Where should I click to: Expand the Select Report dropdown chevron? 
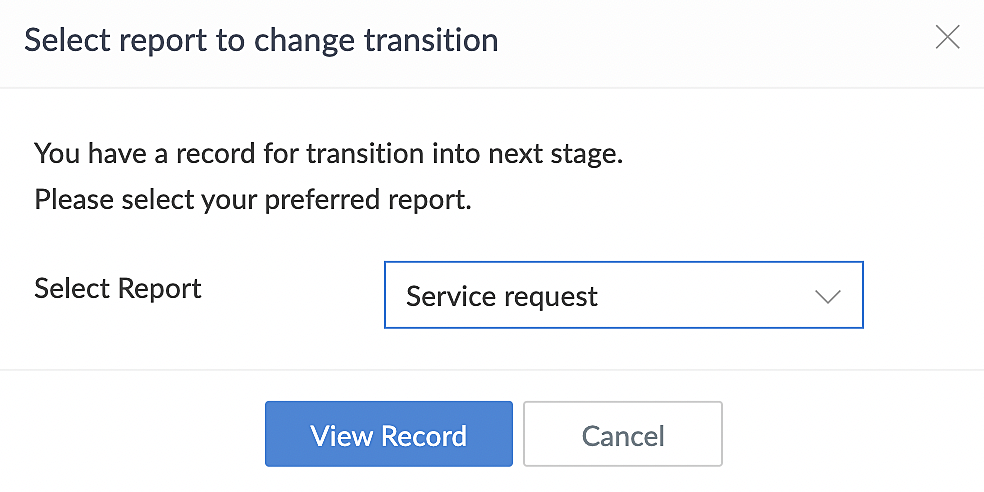click(x=827, y=296)
